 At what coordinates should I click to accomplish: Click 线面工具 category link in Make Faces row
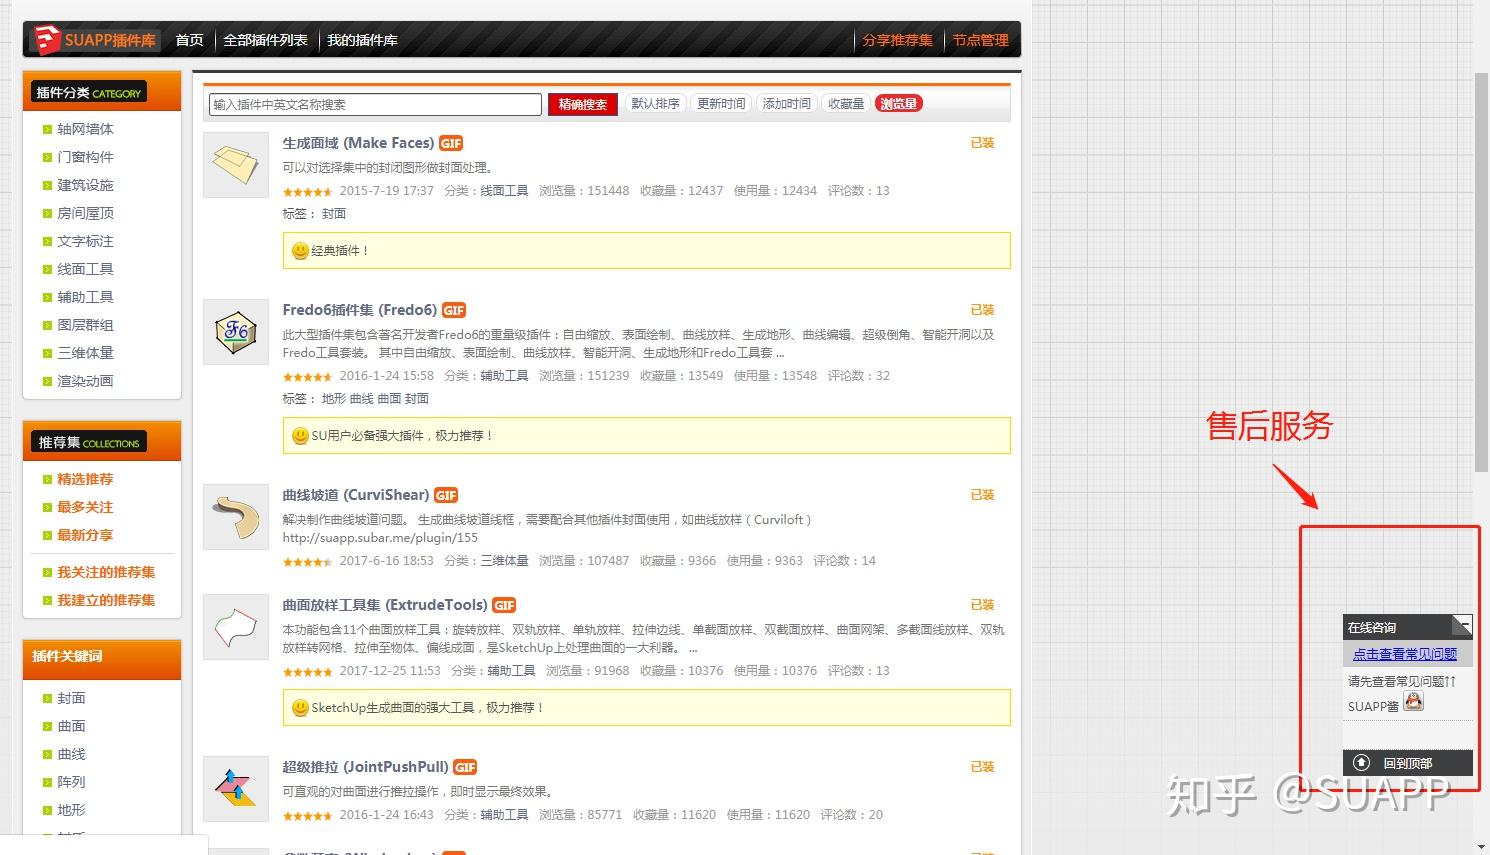(504, 190)
